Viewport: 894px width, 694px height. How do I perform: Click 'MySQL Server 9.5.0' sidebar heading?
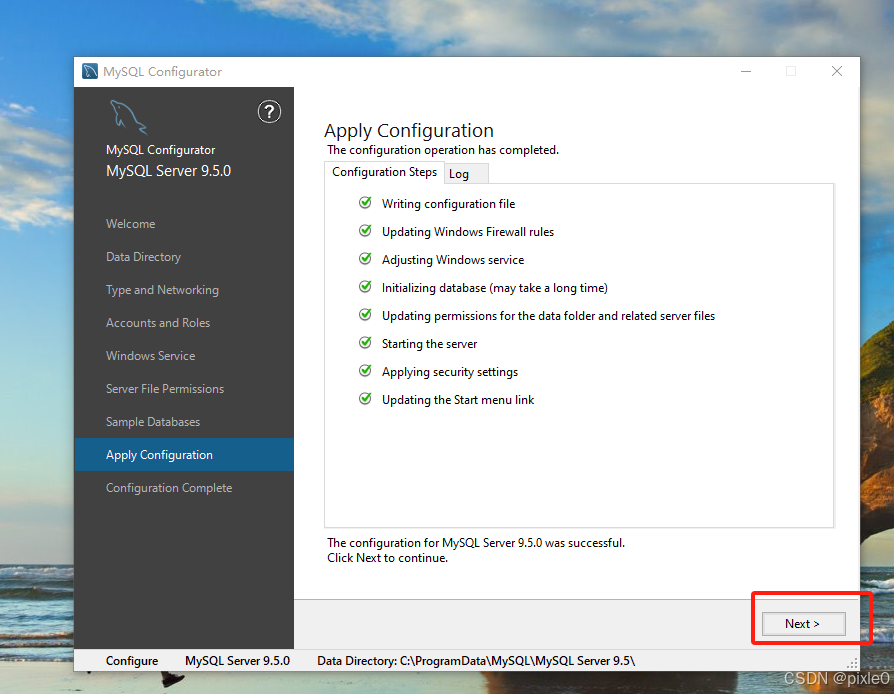pos(168,171)
